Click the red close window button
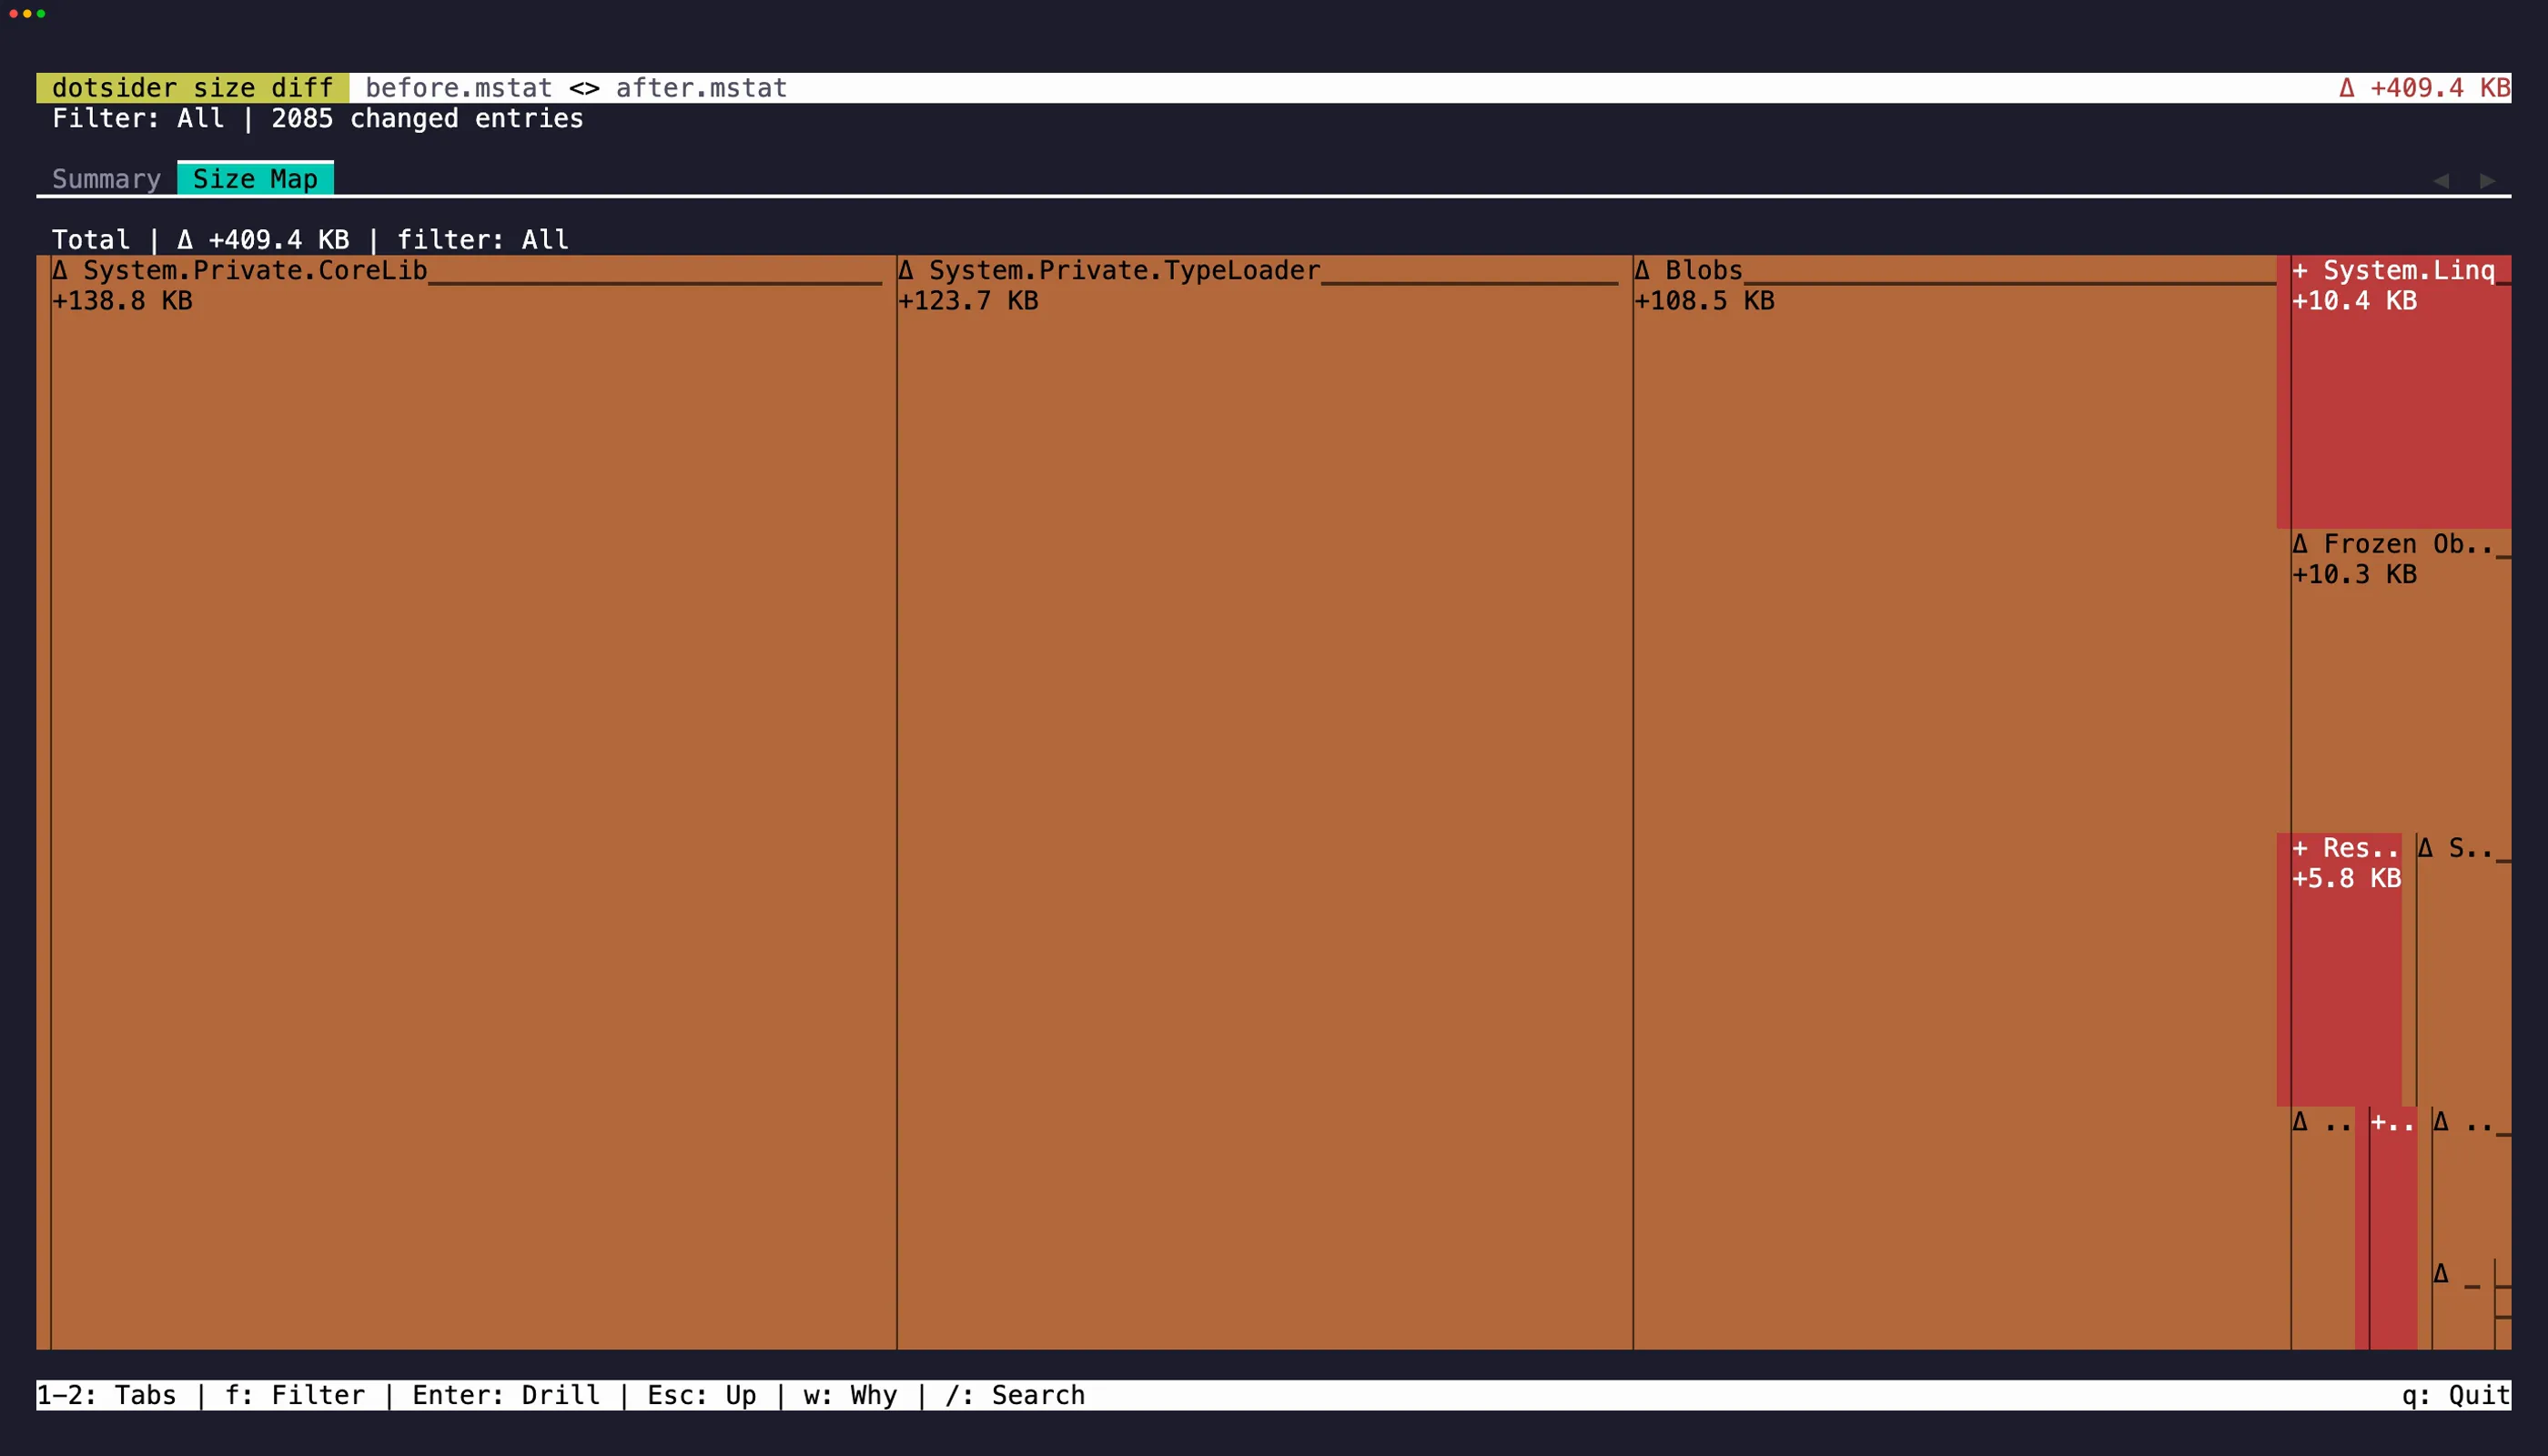2548x1456 pixels. (x=13, y=14)
